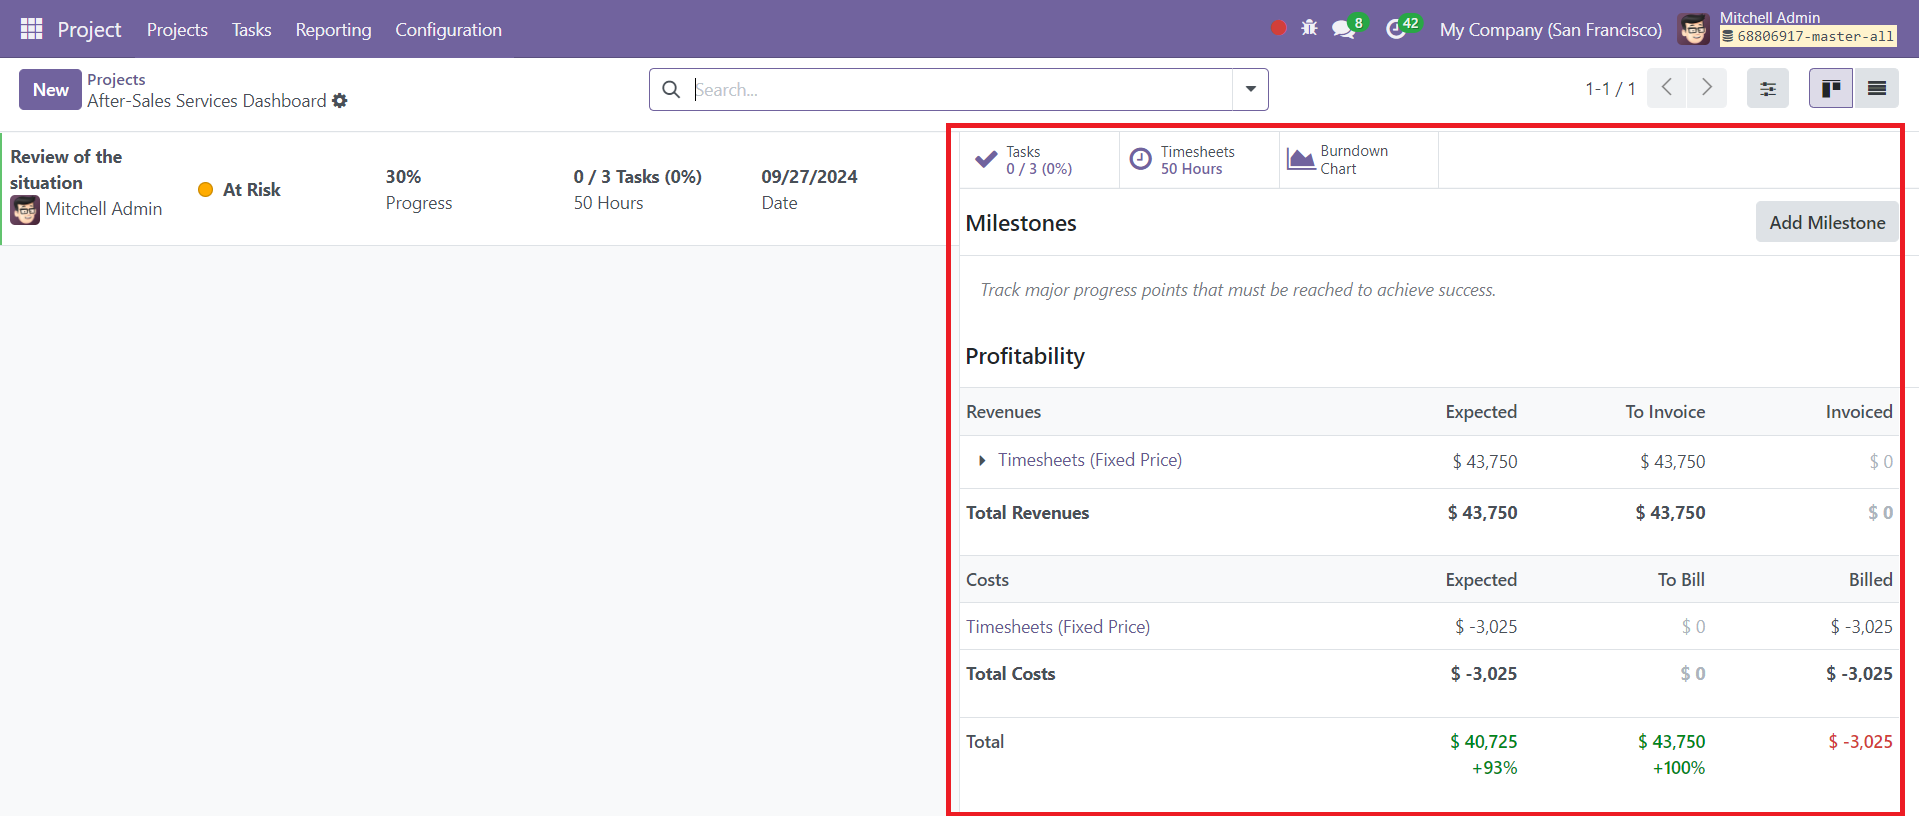
Task: Click Total Costs row label
Action: point(1011,674)
